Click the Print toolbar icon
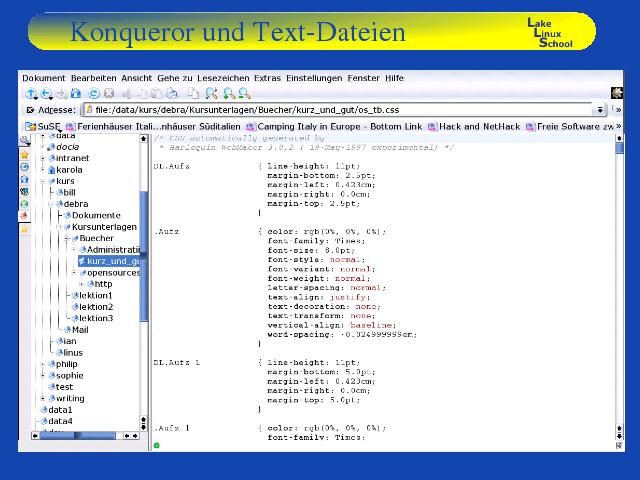This screenshot has height=480, width=640. pos(172,94)
